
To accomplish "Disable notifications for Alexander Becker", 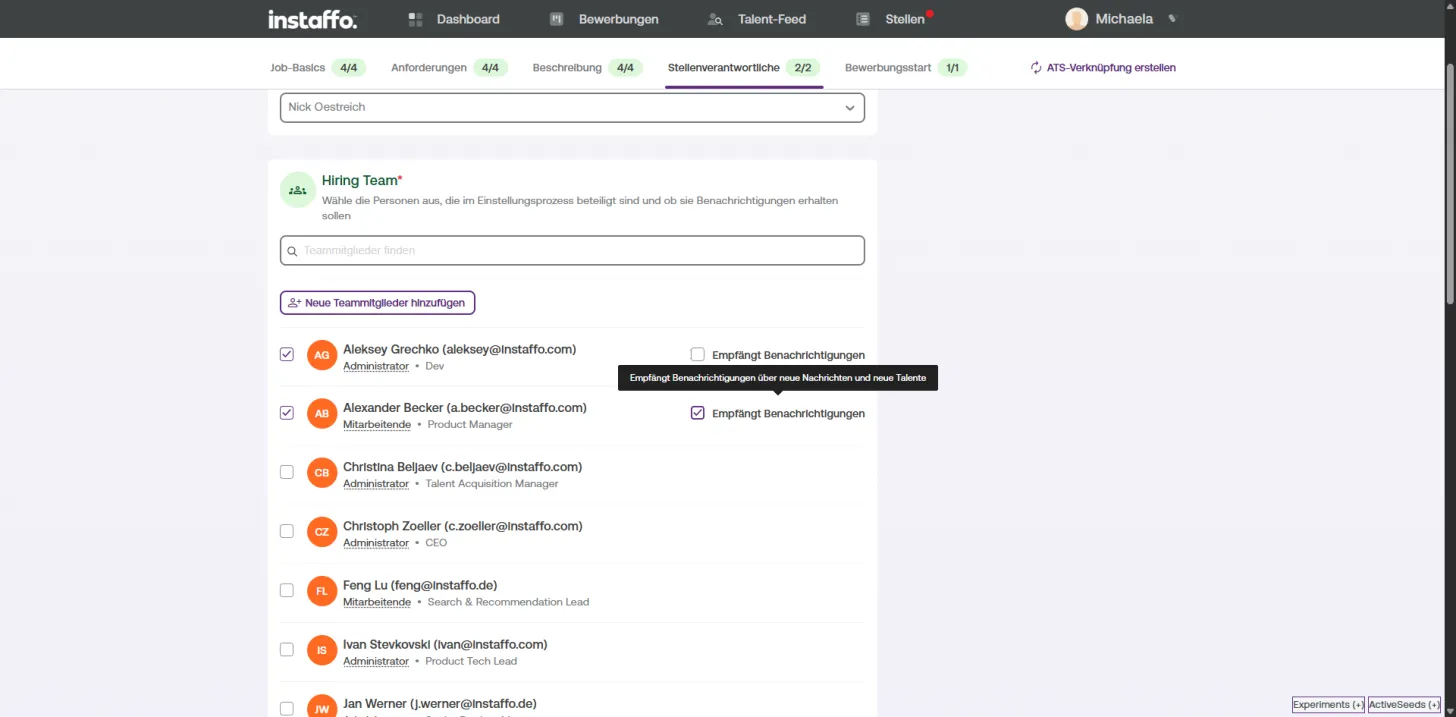I will point(698,413).
